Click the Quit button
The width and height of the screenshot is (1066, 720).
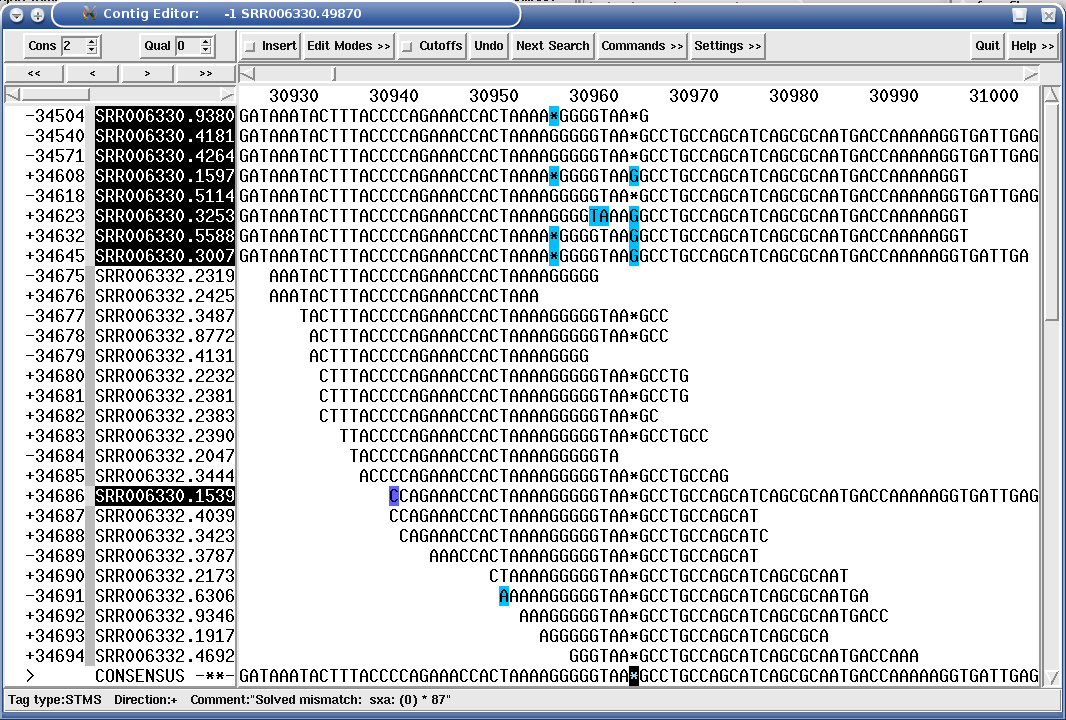coord(987,46)
